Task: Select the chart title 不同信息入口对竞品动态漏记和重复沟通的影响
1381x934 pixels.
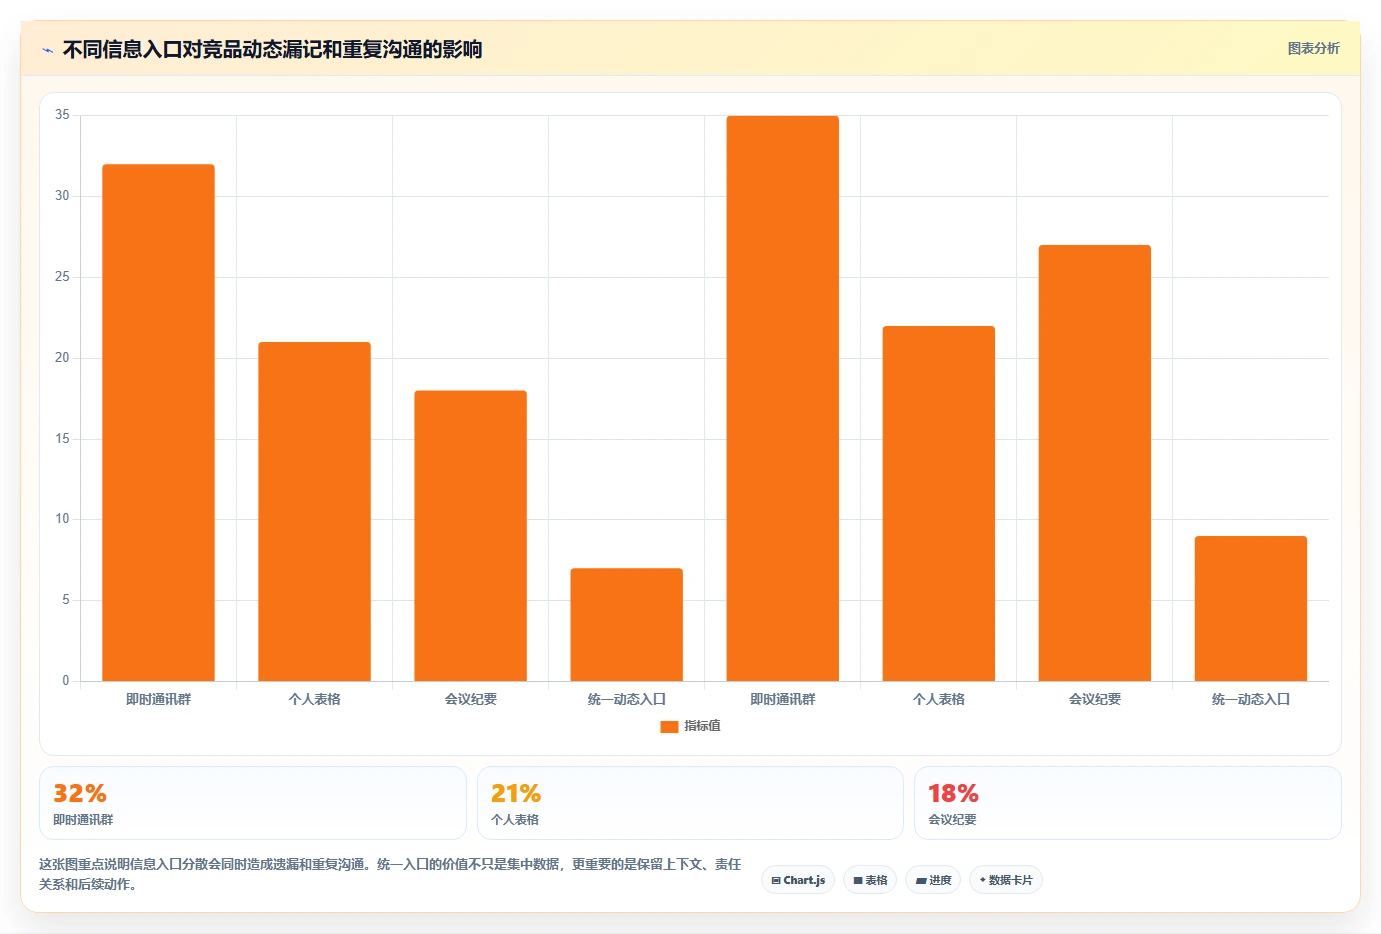Action: click(272, 49)
